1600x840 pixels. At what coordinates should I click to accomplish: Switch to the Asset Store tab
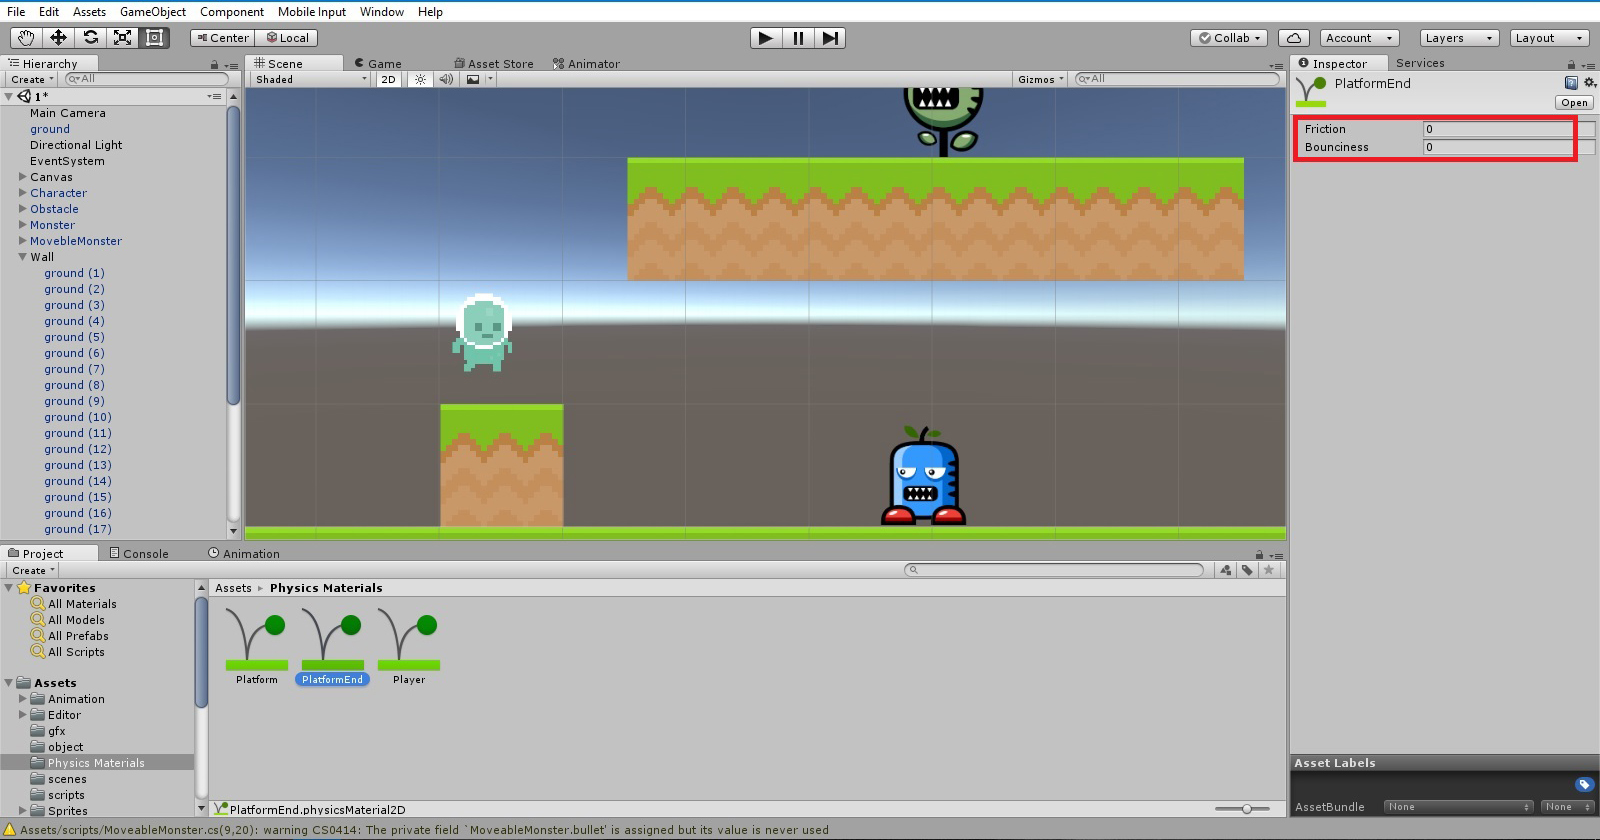coord(494,63)
